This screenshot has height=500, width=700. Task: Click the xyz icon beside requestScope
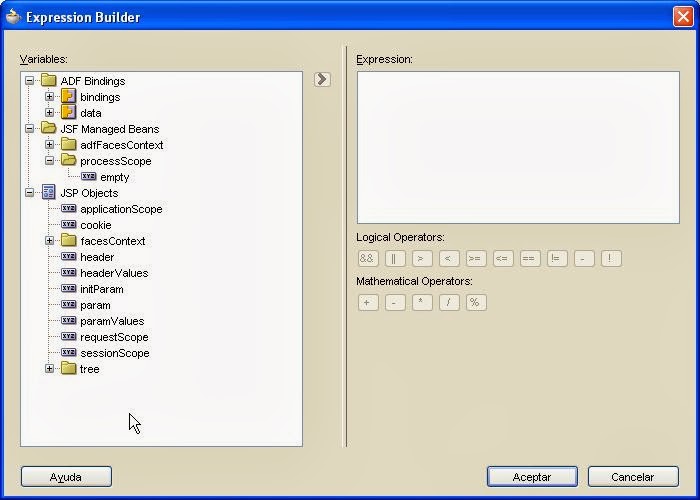point(68,337)
